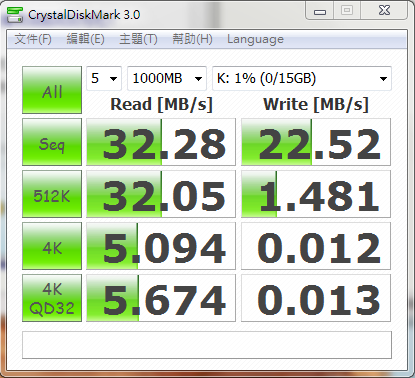Screen dimensions: 415x378
Task: Open the test count dropdown showing 5
Action: click(x=104, y=79)
